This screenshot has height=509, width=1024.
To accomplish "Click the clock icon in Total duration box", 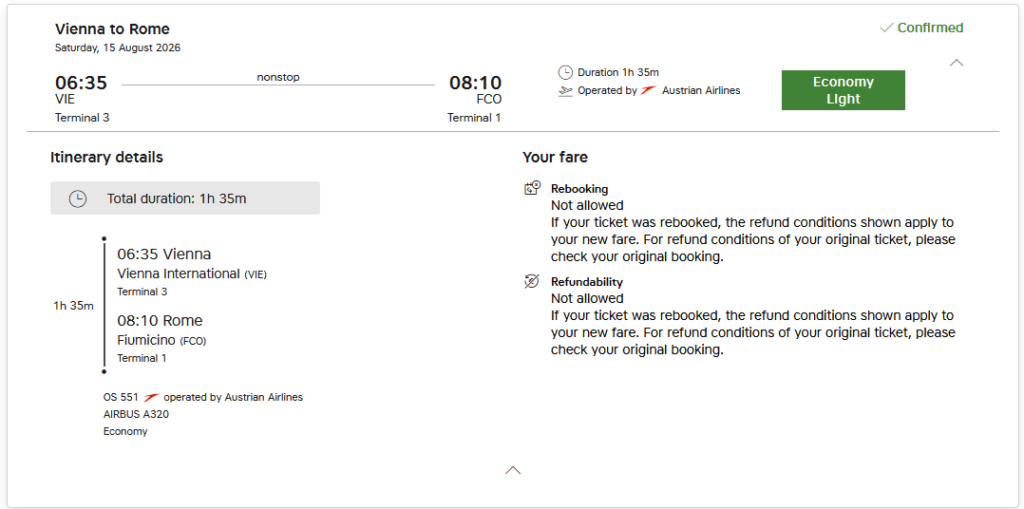I will [77, 199].
